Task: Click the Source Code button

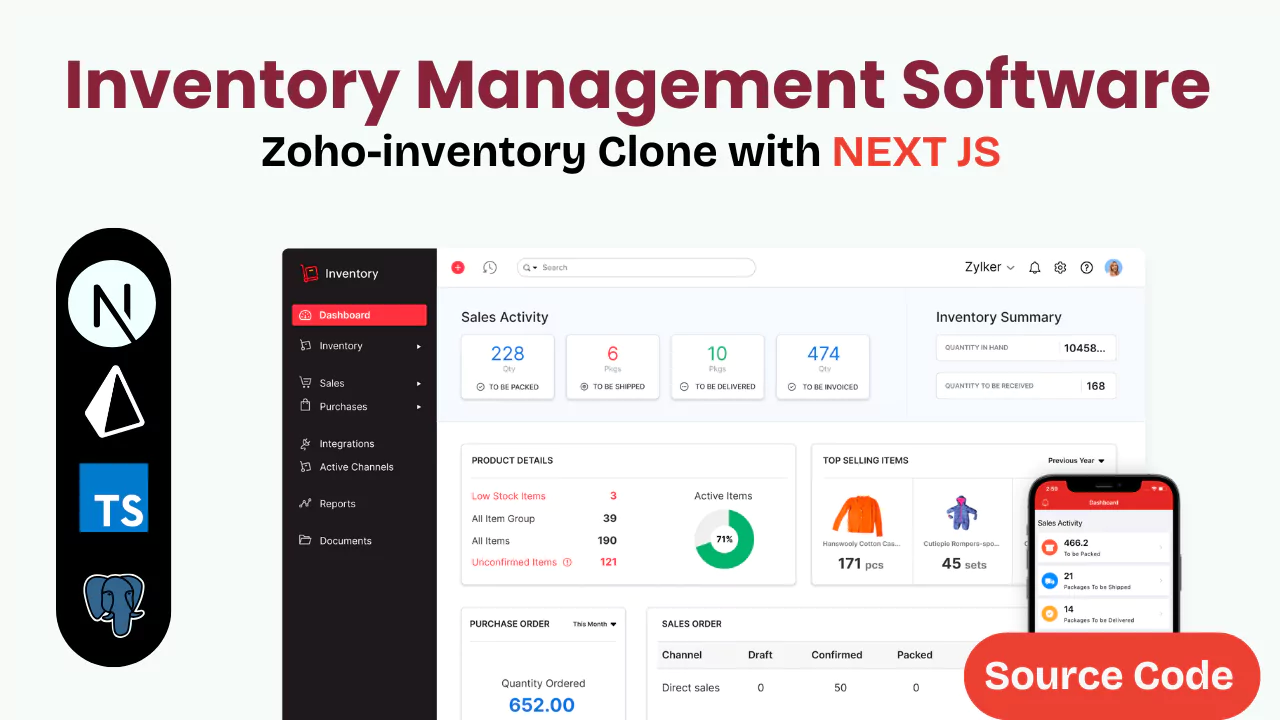Action: pyautogui.click(x=1110, y=676)
